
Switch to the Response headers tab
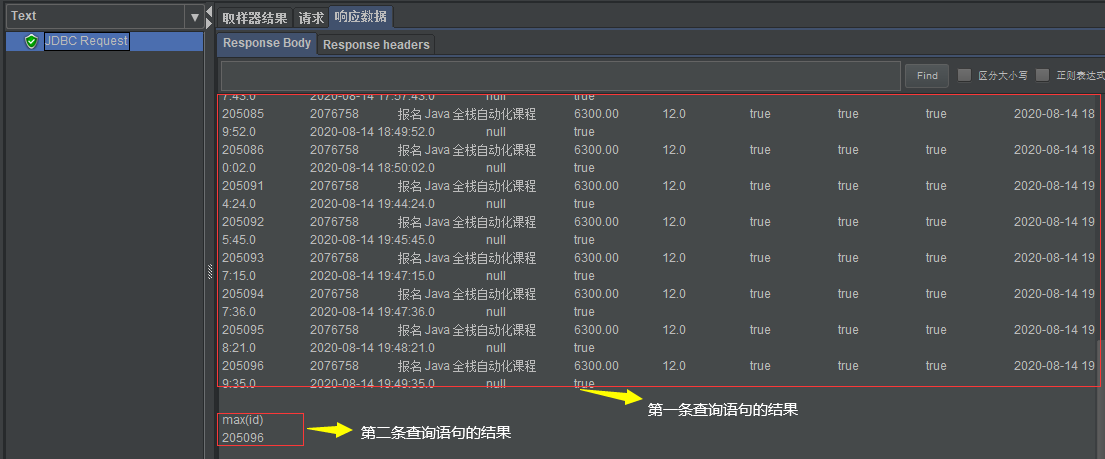click(x=376, y=44)
